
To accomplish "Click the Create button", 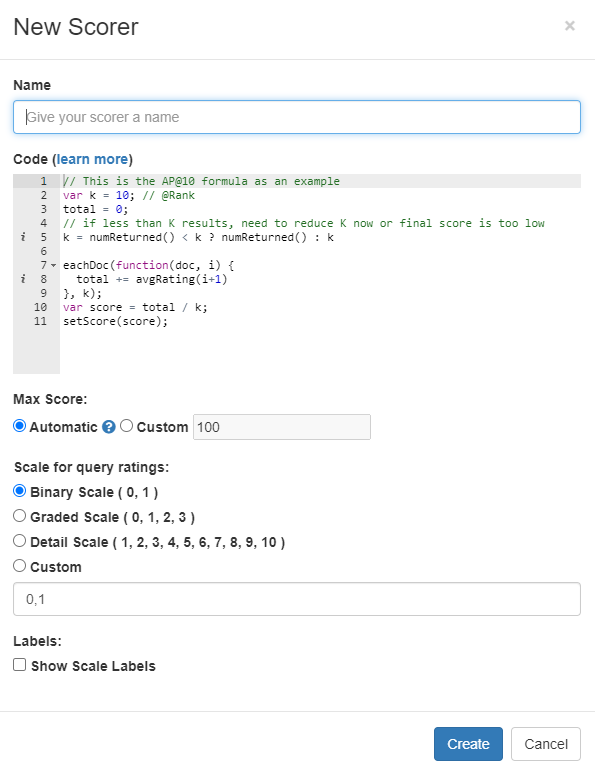I will (468, 744).
